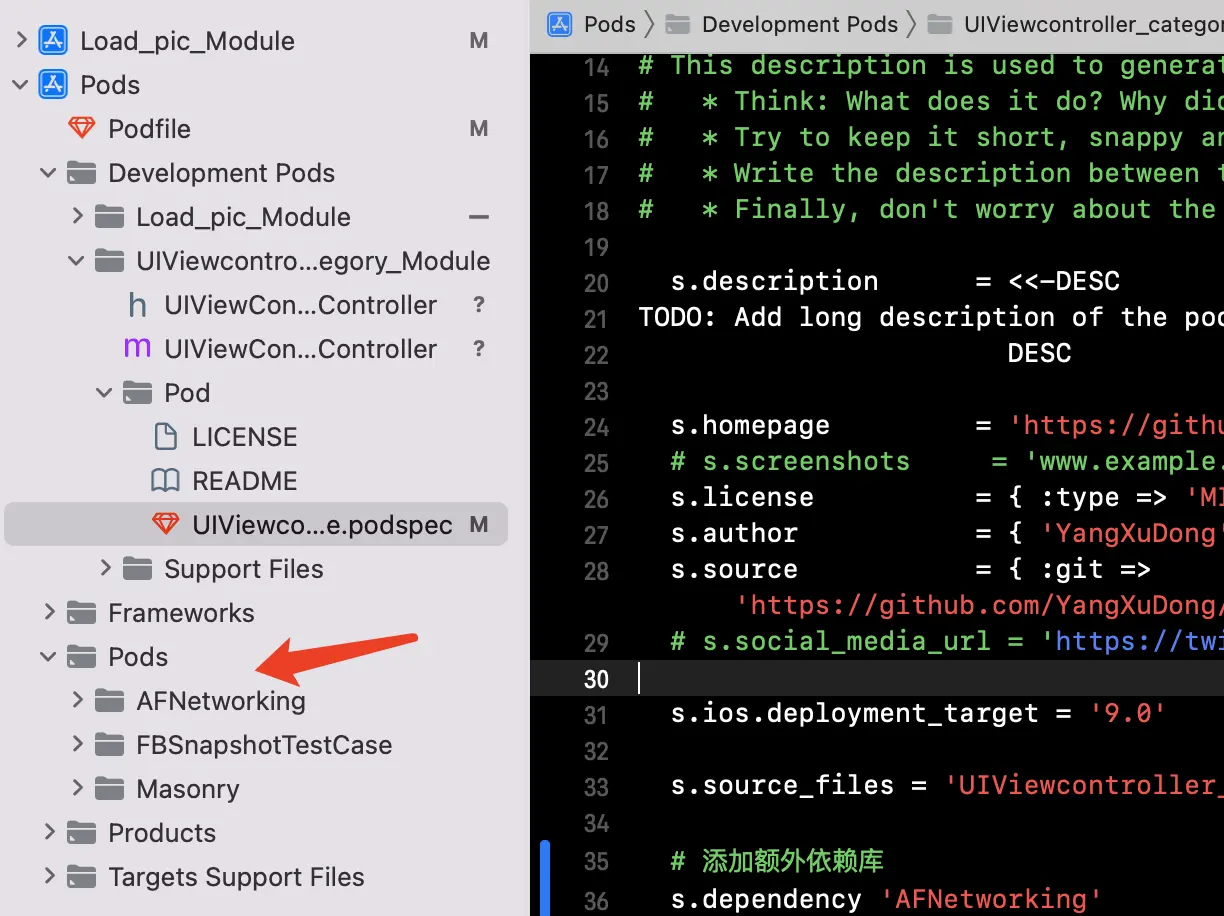Screen dimensions: 1224x916
Task: Collapse the UIViewcontro...egory_Module folder
Action: 76,261
